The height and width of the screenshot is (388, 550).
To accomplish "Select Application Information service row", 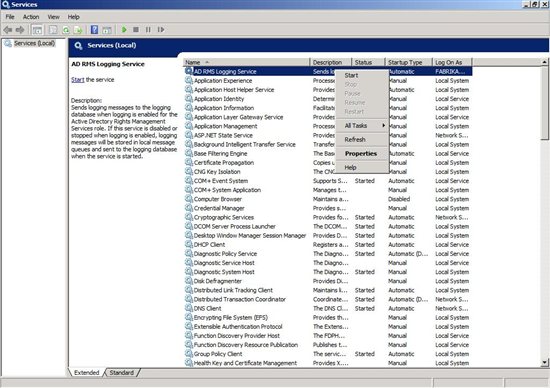I will [x=328, y=108].
